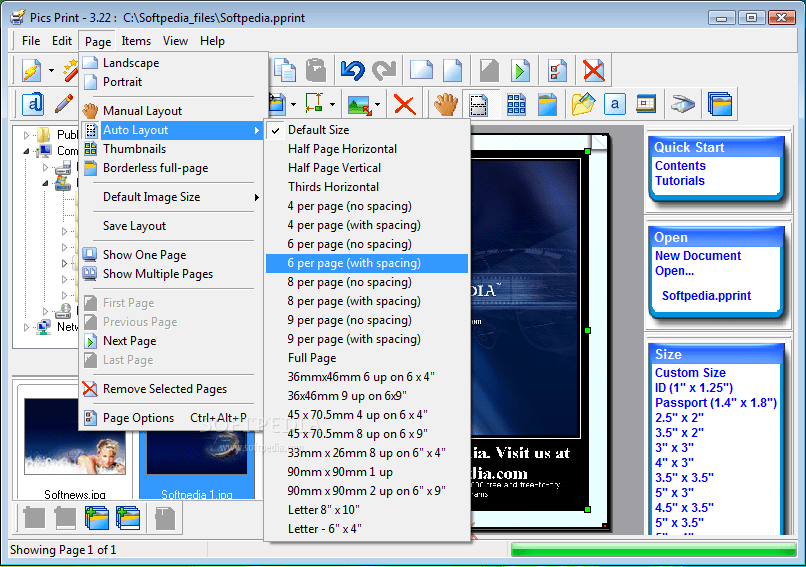Click the Redo arrow toolbar icon
Viewport: 806px width, 567px height.
coord(384,70)
